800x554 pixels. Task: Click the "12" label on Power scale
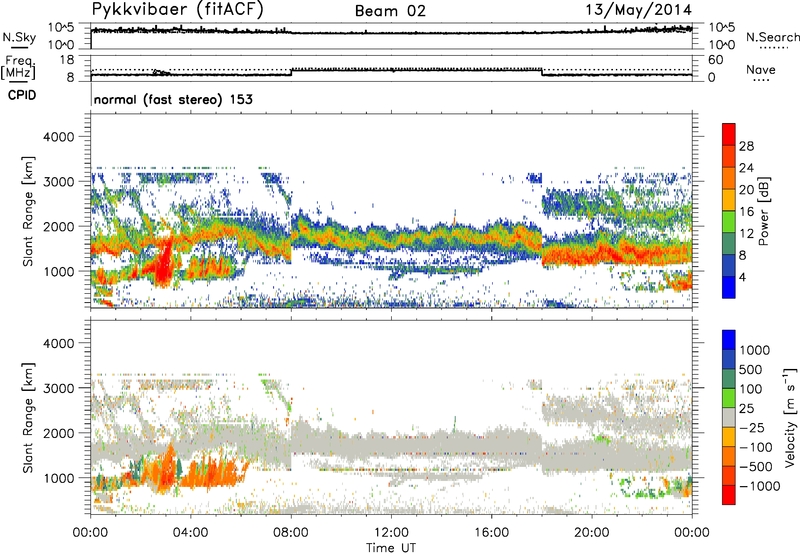tap(746, 233)
